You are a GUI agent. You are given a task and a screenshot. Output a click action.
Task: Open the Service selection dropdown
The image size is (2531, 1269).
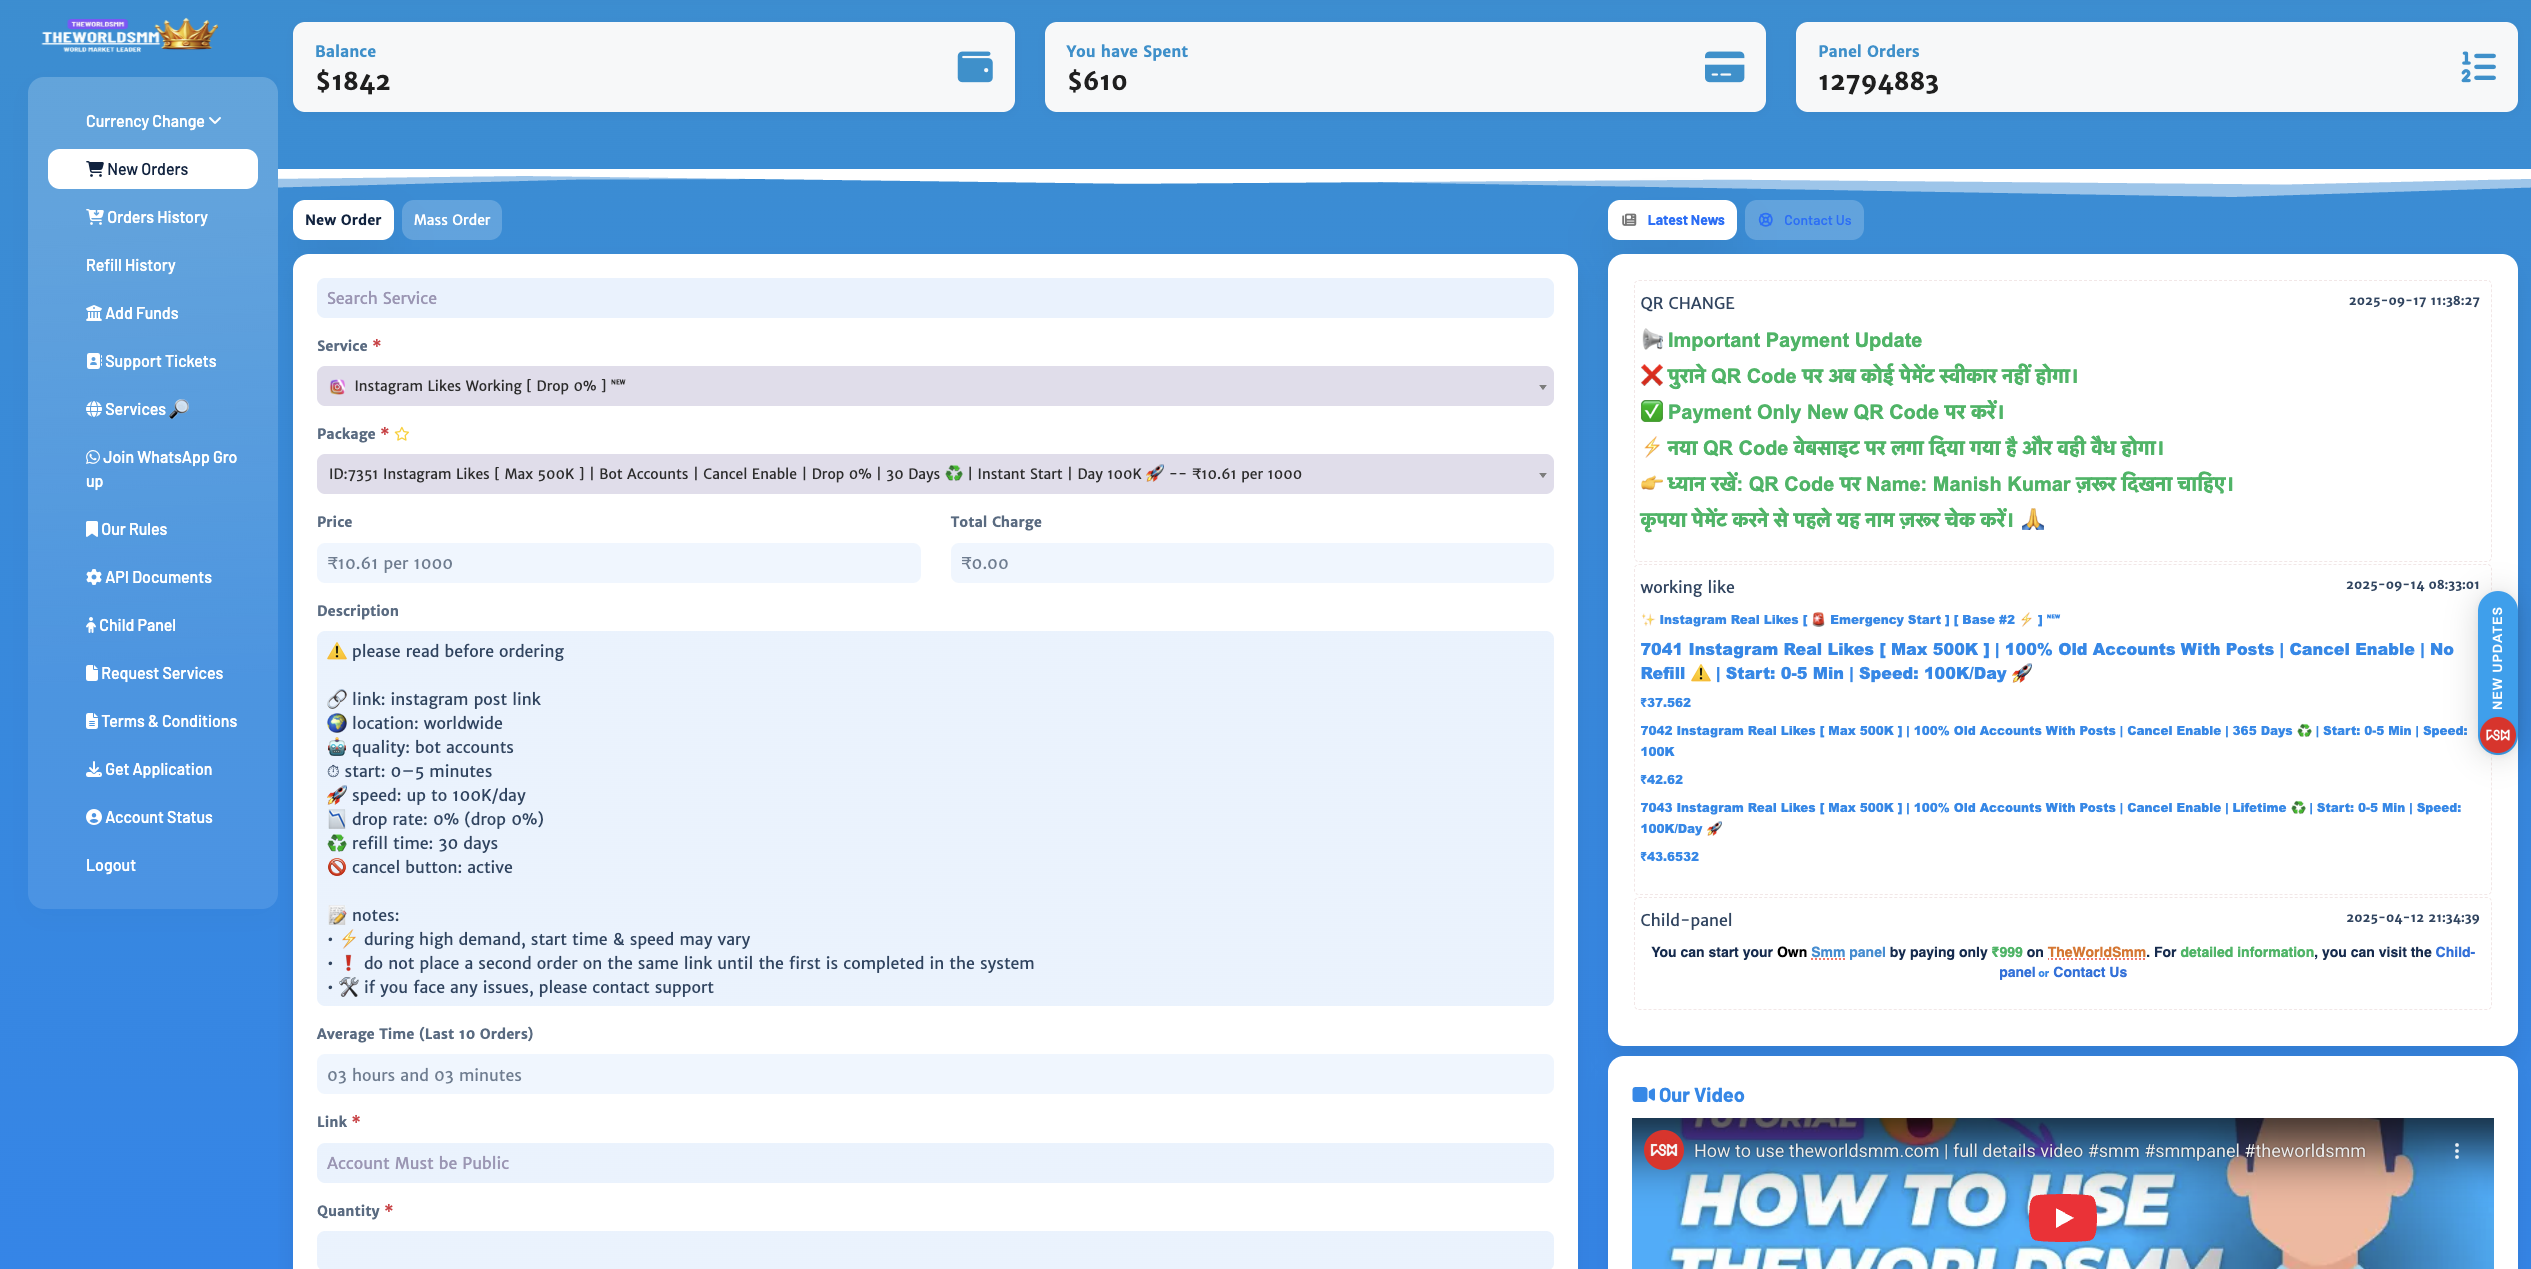[x=934, y=386]
